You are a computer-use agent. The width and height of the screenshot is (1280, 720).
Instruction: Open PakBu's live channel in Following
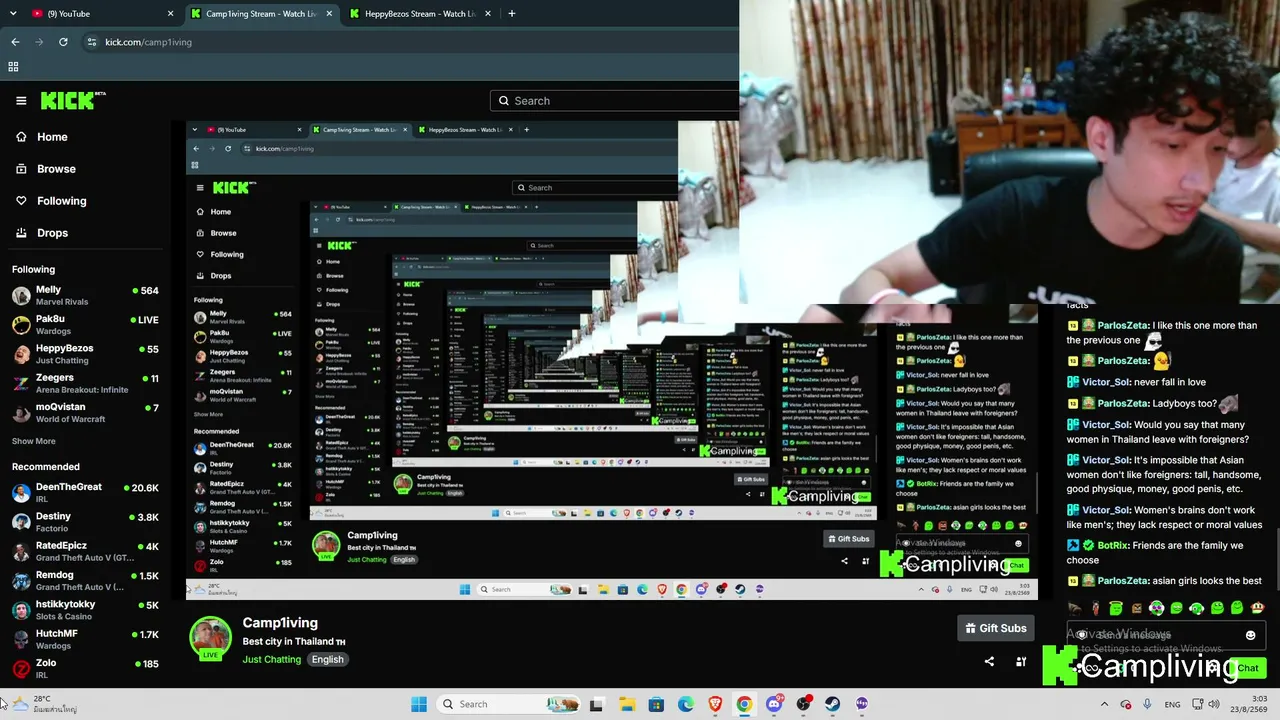click(85, 325)
